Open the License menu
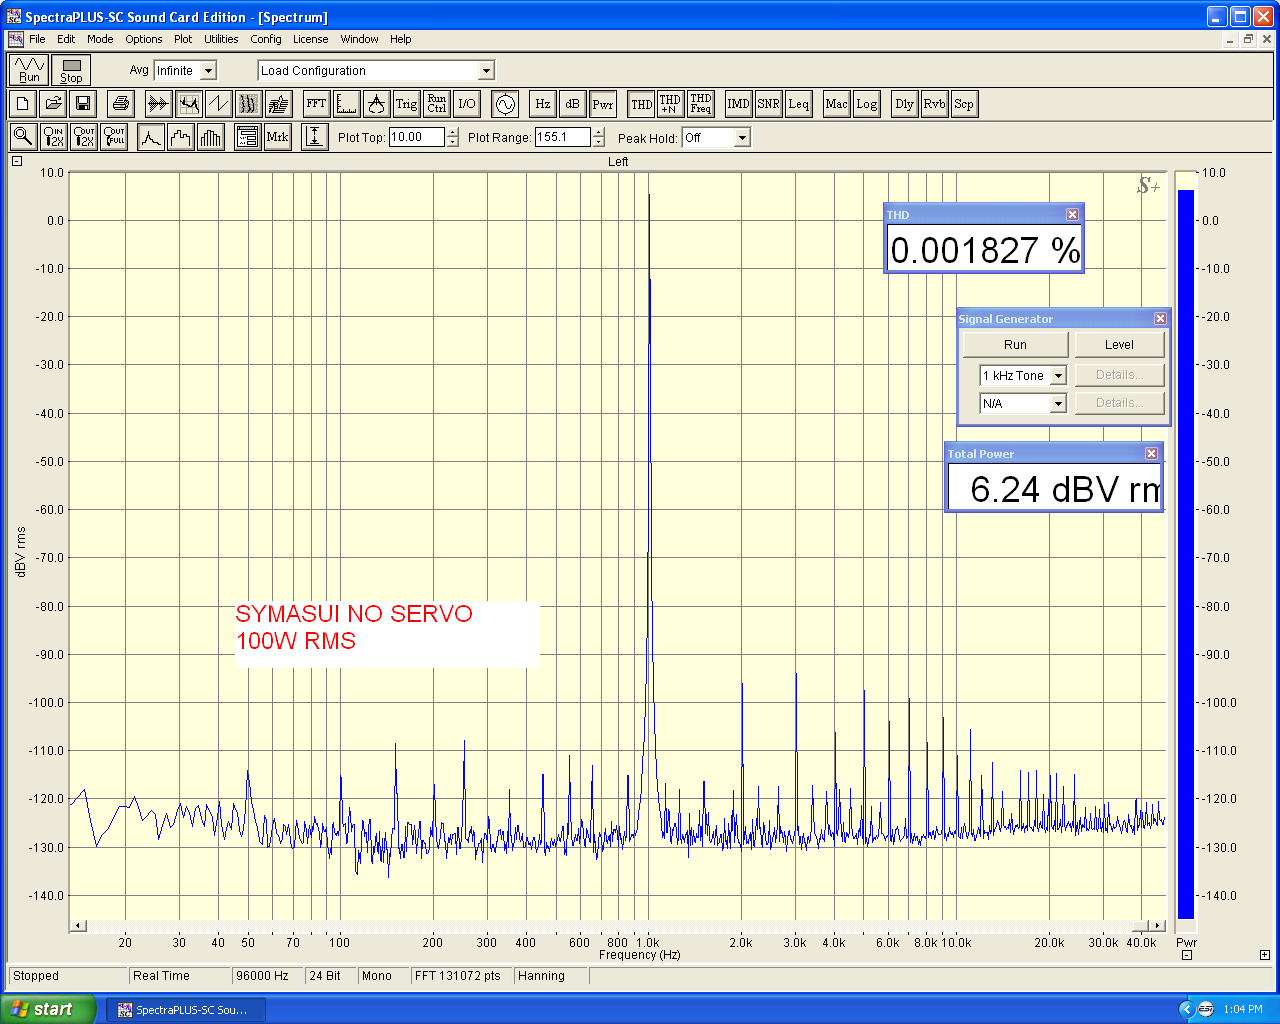1280x1024 pixels. coord(310,39)
